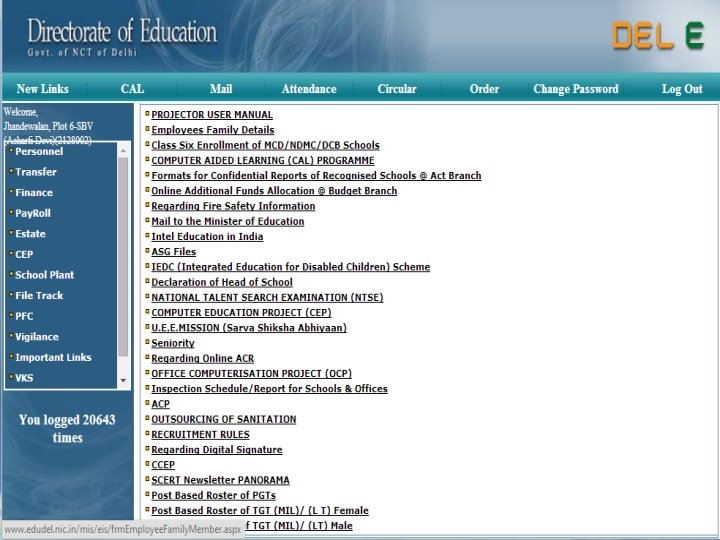Open the Order menu
720x540 pixels.
484,89
